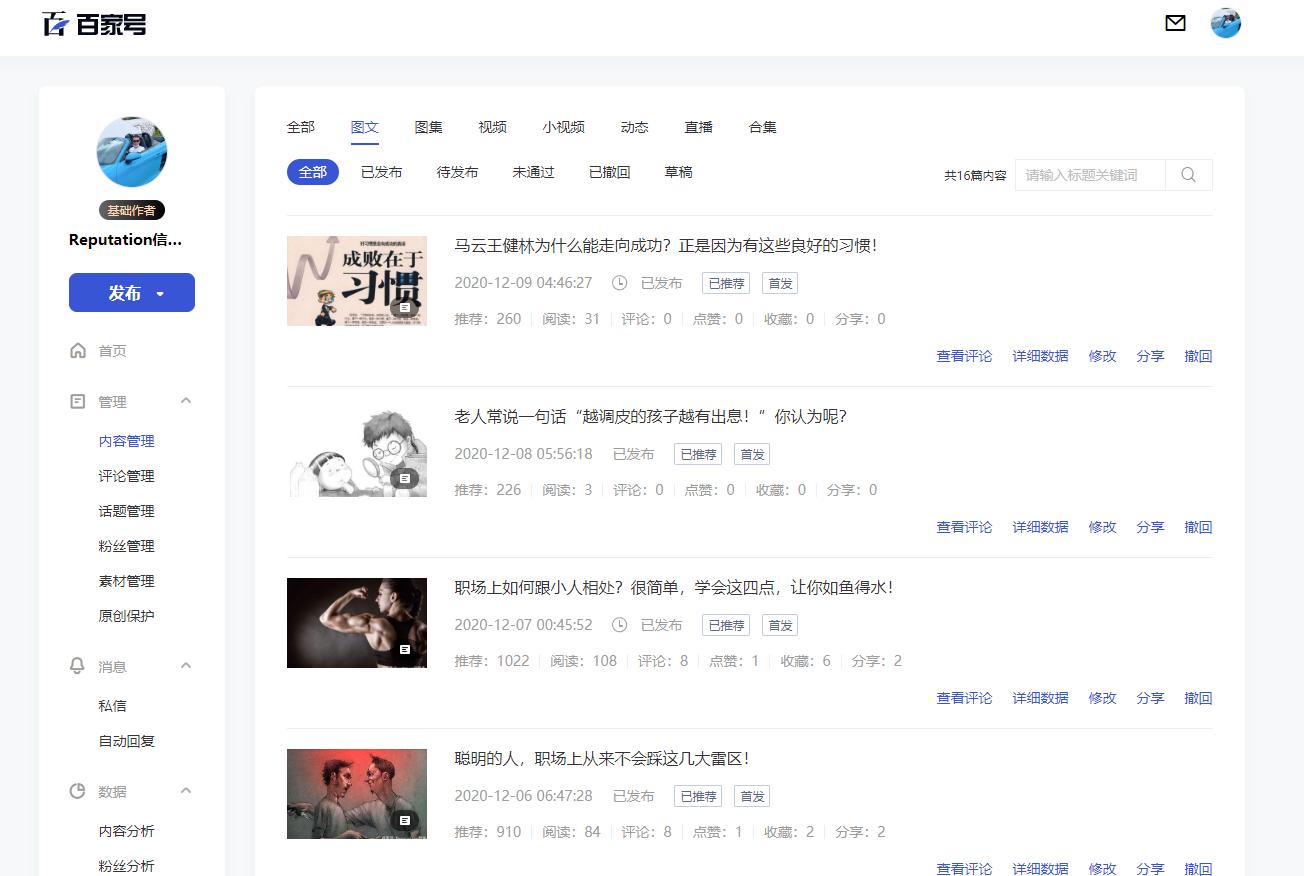Switch to the 直播 tab
Screen dimensions: 1304x876
(x=699, y=127)
